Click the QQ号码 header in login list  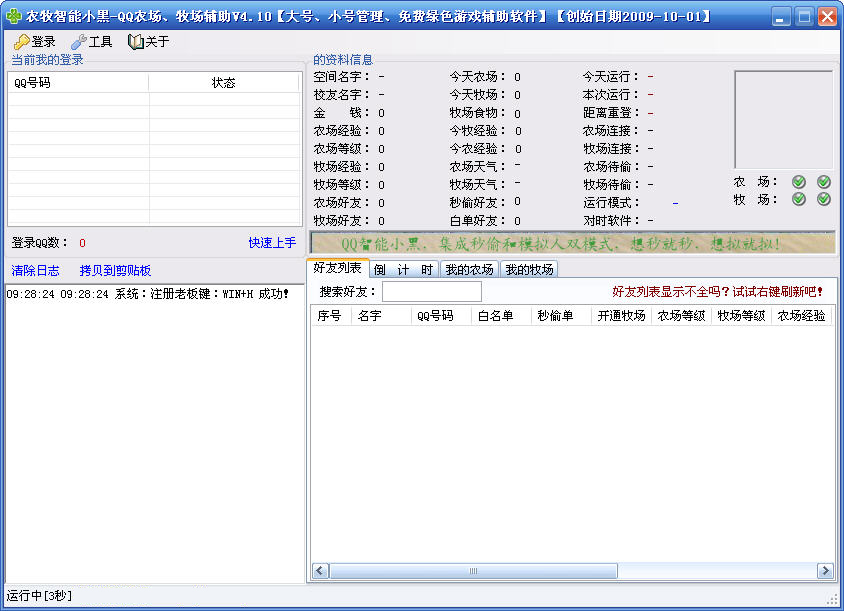click(x=79, y=82)
